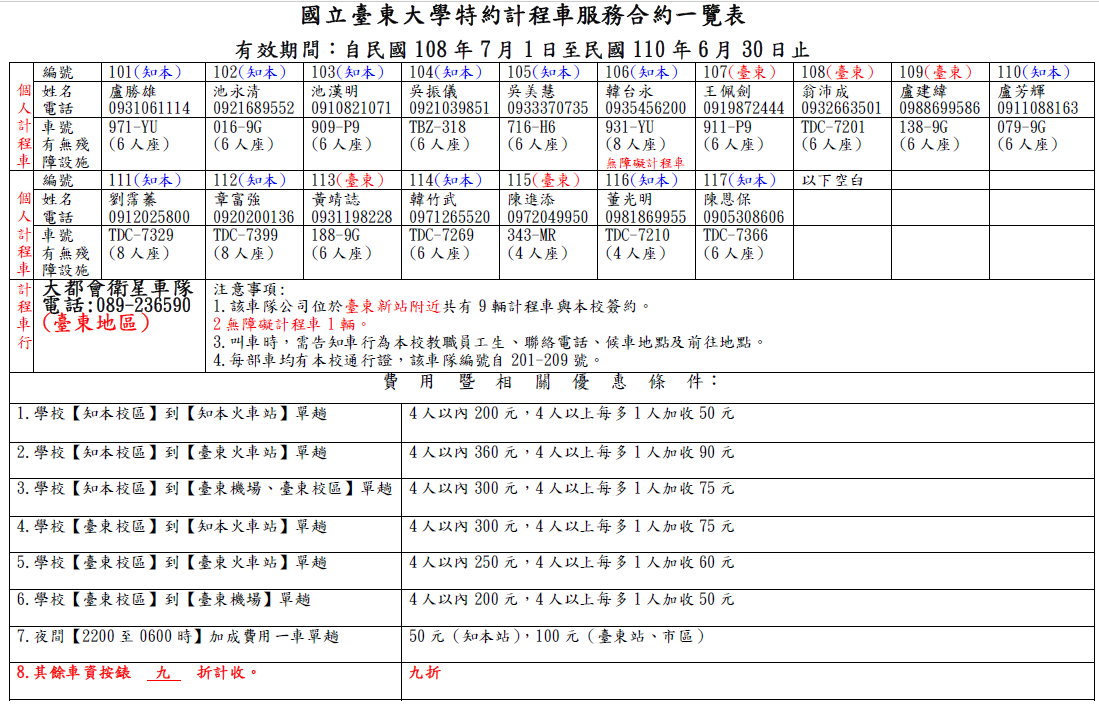This screenshot has height=708, width=1099.
Task: Click note 1 about 臺東新站附近
Action: [x=432, y=306]
